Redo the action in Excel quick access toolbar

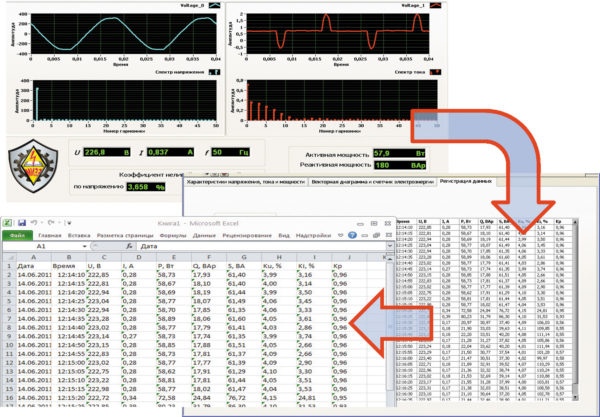click(x=51, y=223)
